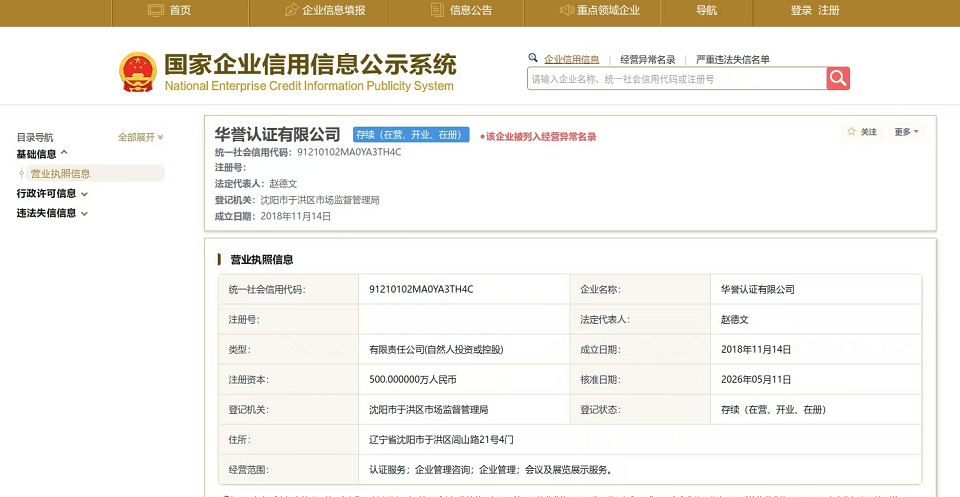Screen dimensions: 960x497
Task: Expand the 行政许可信息 section
Action: tap(52, 193)
